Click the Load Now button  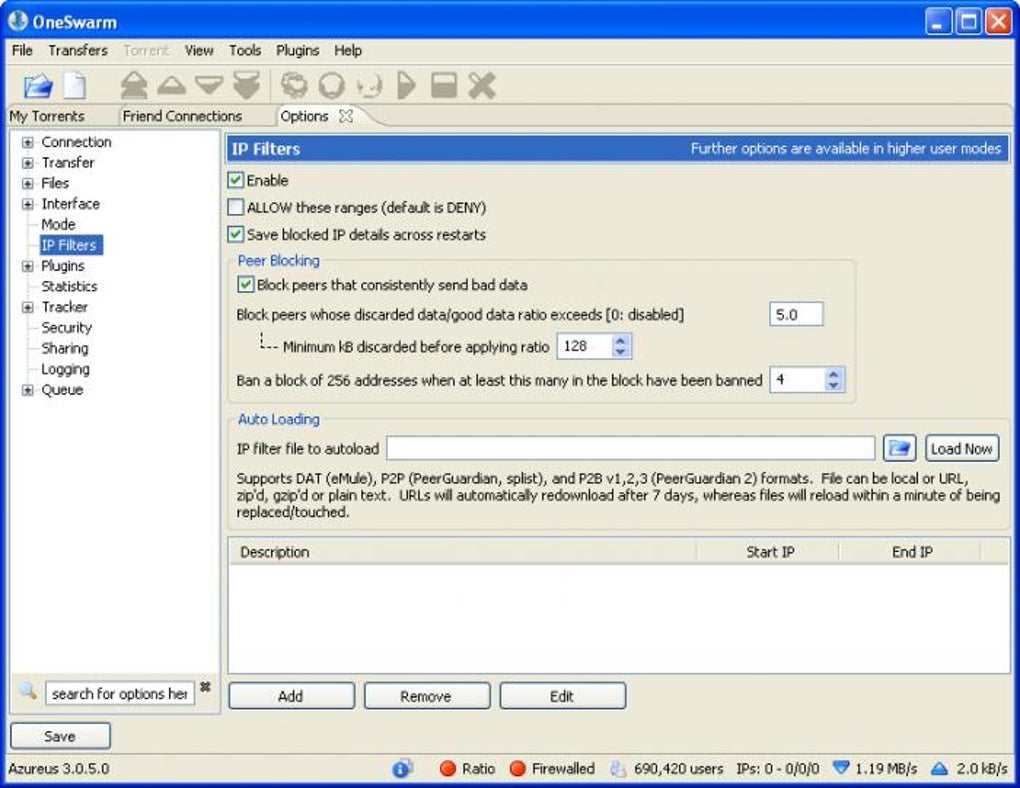pos(961,448)
